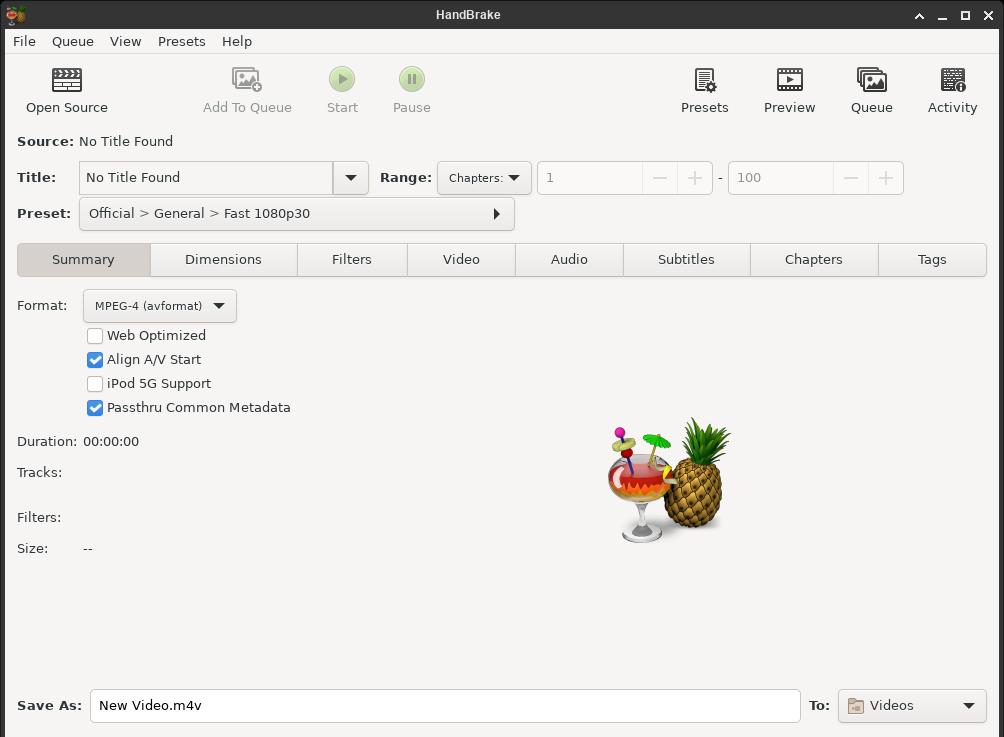This screenshot has width=1004, height=737.
Task: Switch to the Dimensions tab
Action: (x=223, y=259)
